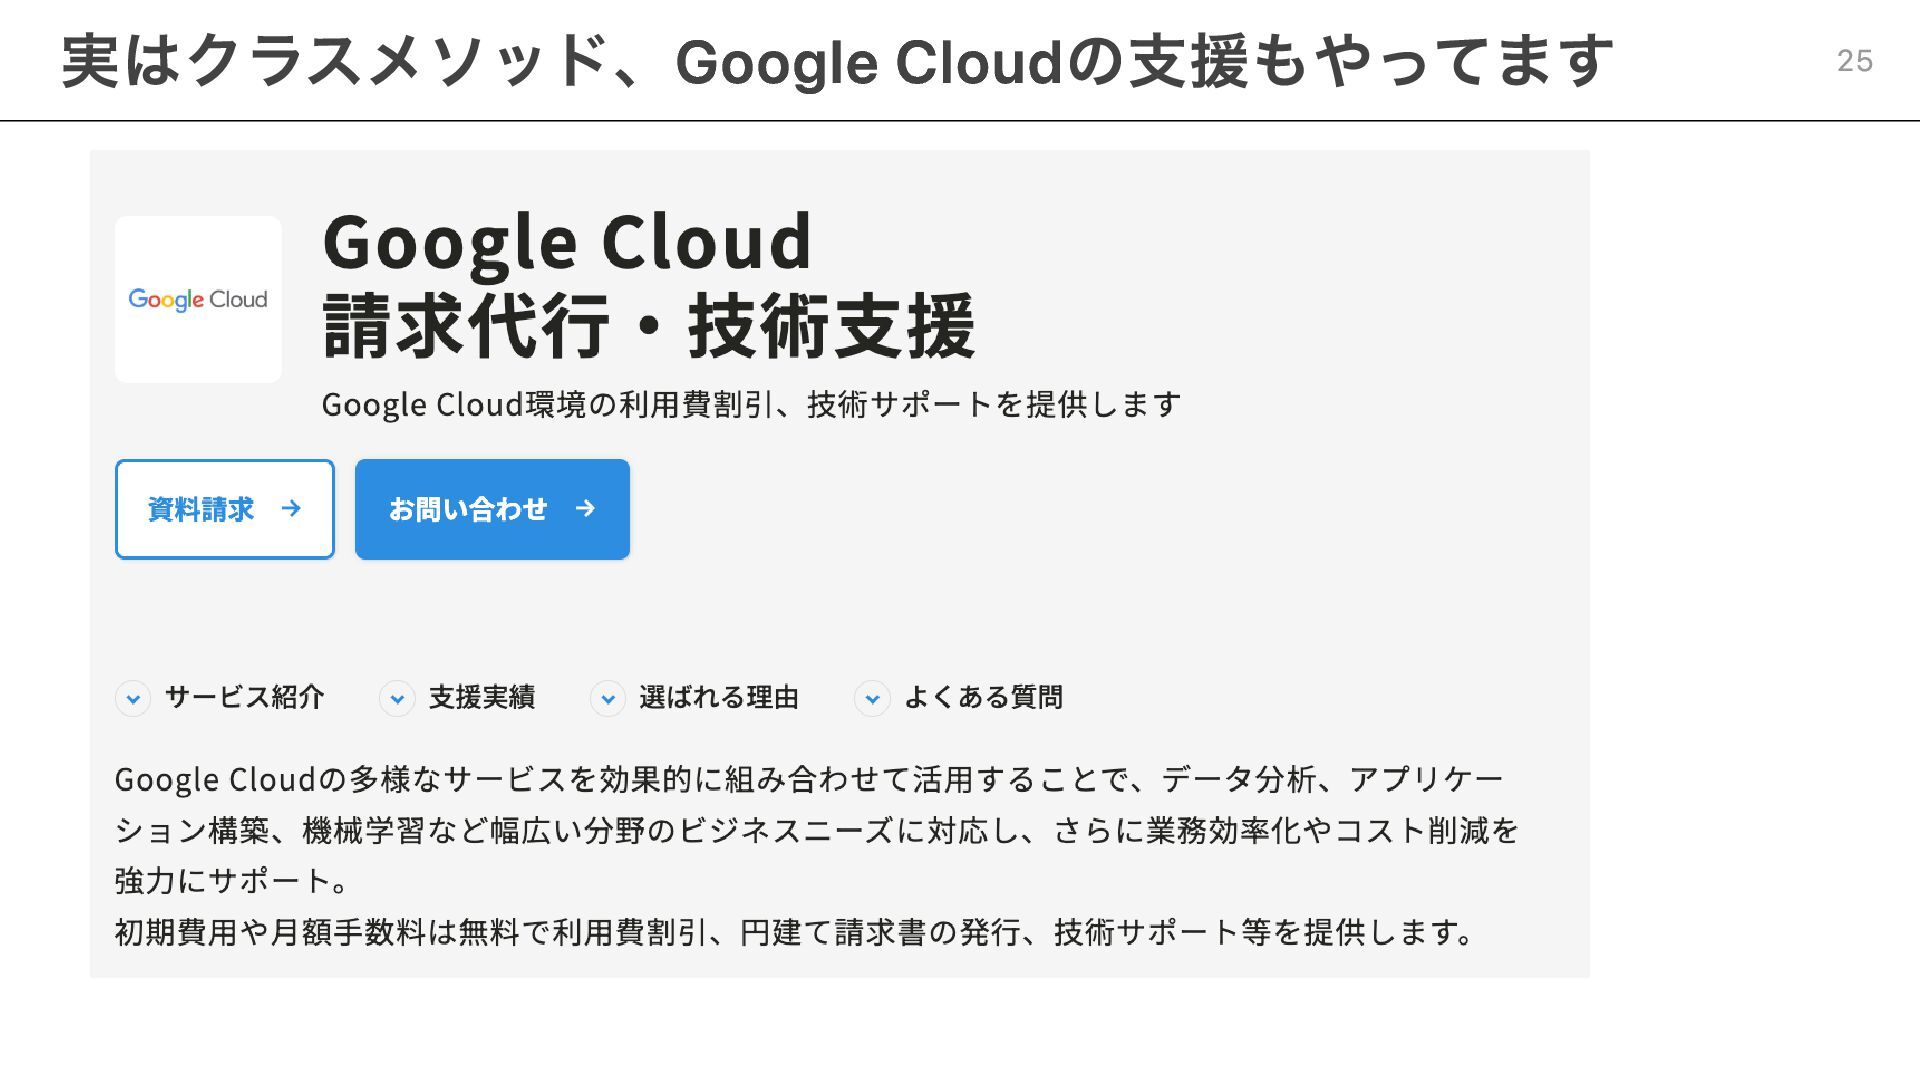1920x1080 pixels.
Task: Jump to よくある質問 section link
Action: pyautogui.click(x=983, y=697)
